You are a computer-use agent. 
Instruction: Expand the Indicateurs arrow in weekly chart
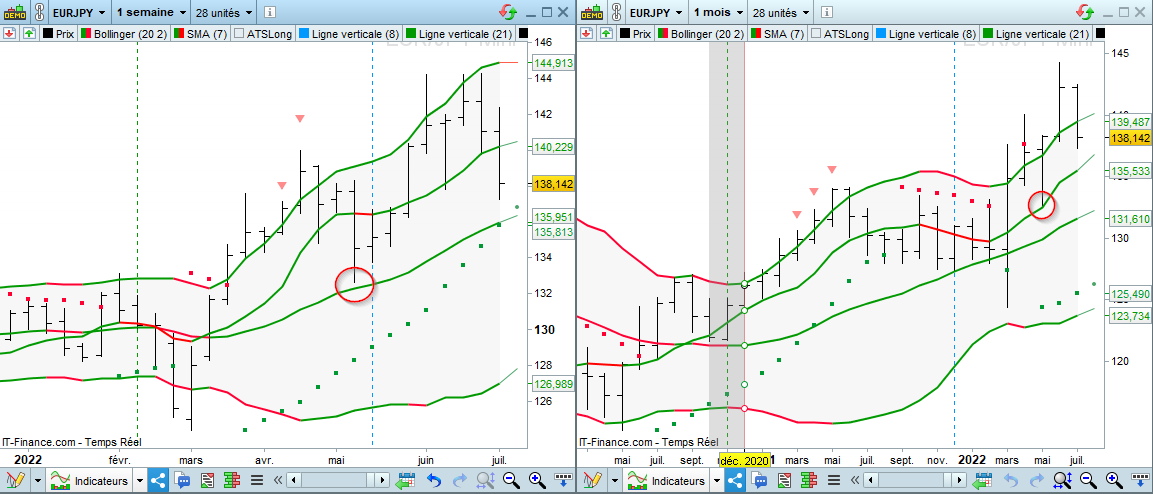coord(140,481)
